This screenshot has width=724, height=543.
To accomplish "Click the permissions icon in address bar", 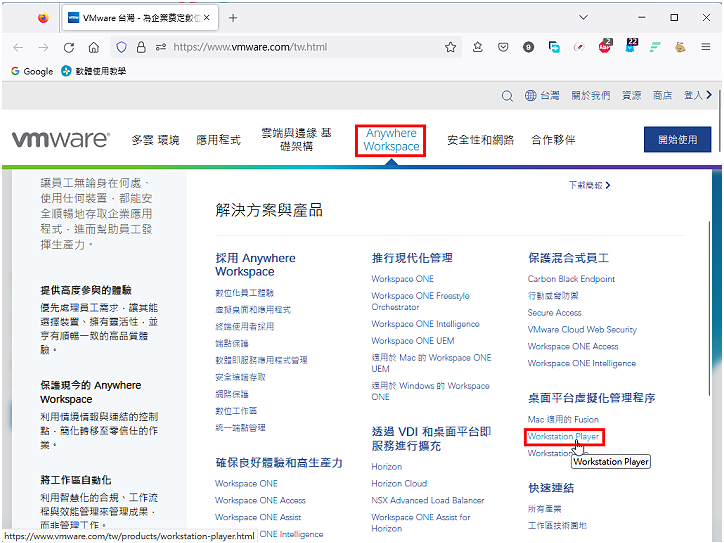I will (161, 47).
